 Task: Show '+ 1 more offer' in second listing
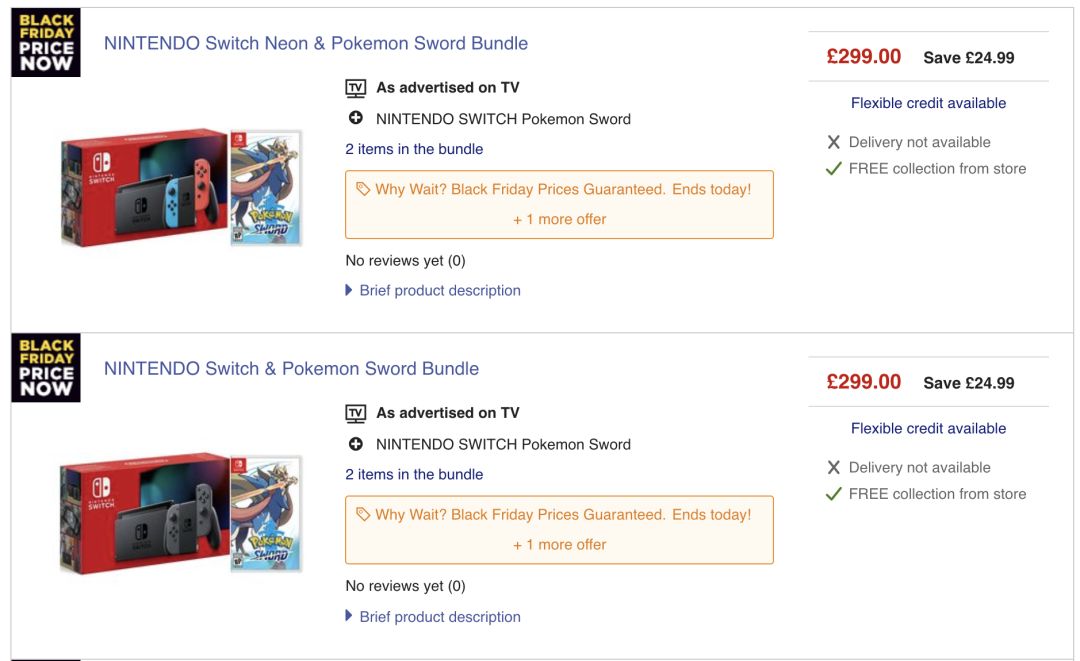point(559,545)
